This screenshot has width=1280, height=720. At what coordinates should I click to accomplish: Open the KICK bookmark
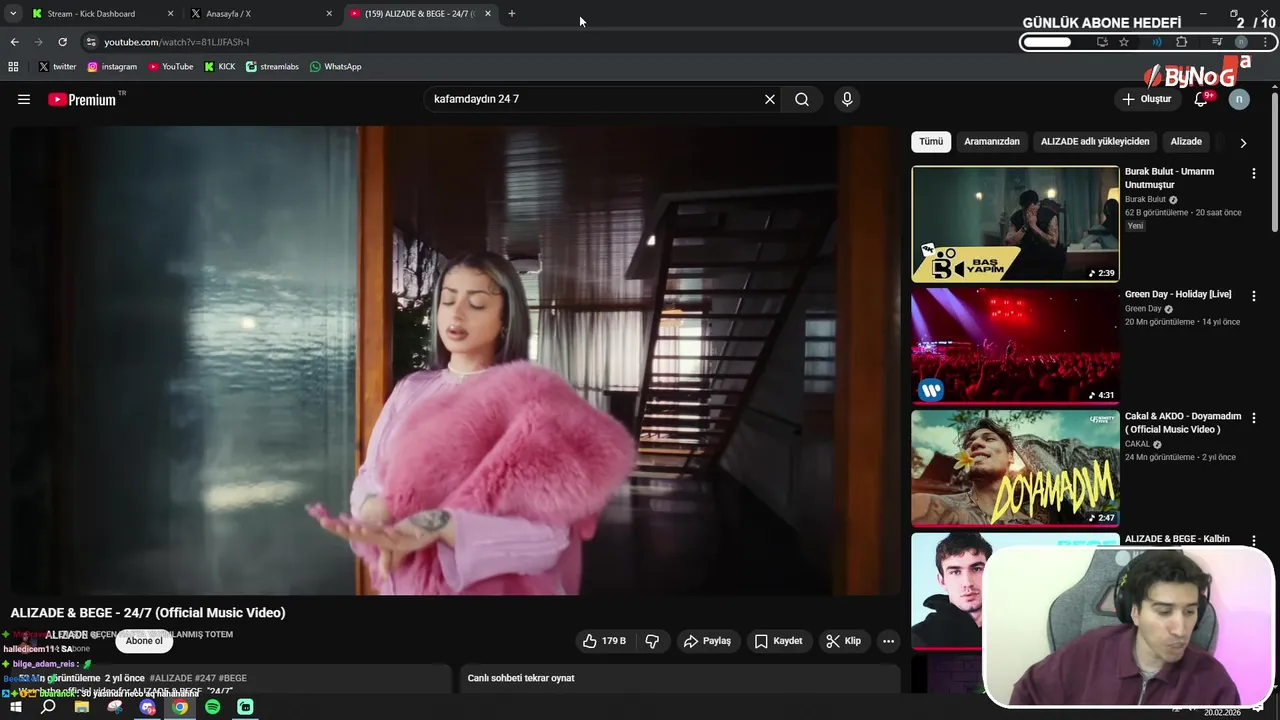(x=220, y=67)
